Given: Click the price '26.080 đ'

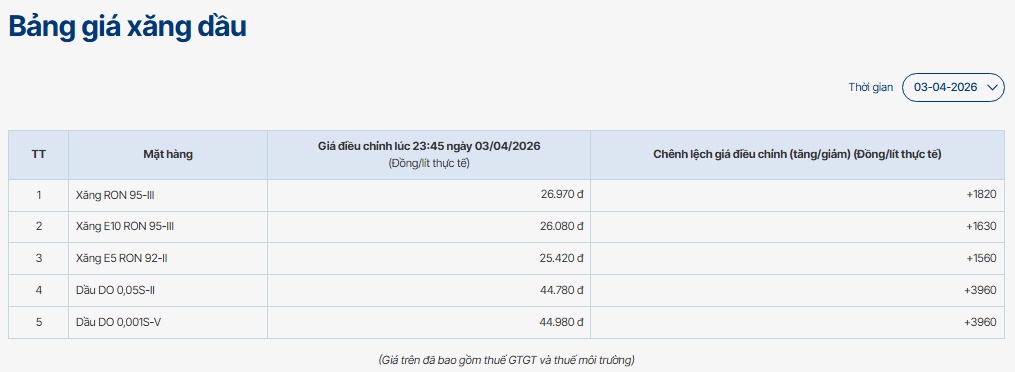Looking at the screenshot, I should [562, 226].
